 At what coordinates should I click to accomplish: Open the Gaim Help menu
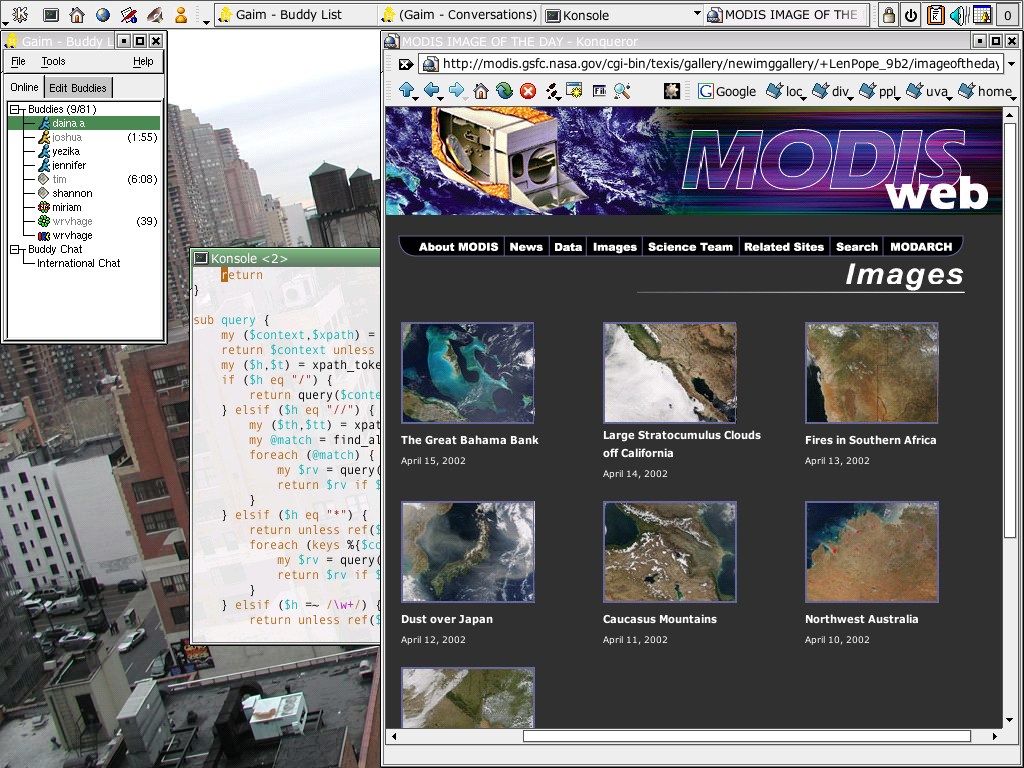[143, 61]
